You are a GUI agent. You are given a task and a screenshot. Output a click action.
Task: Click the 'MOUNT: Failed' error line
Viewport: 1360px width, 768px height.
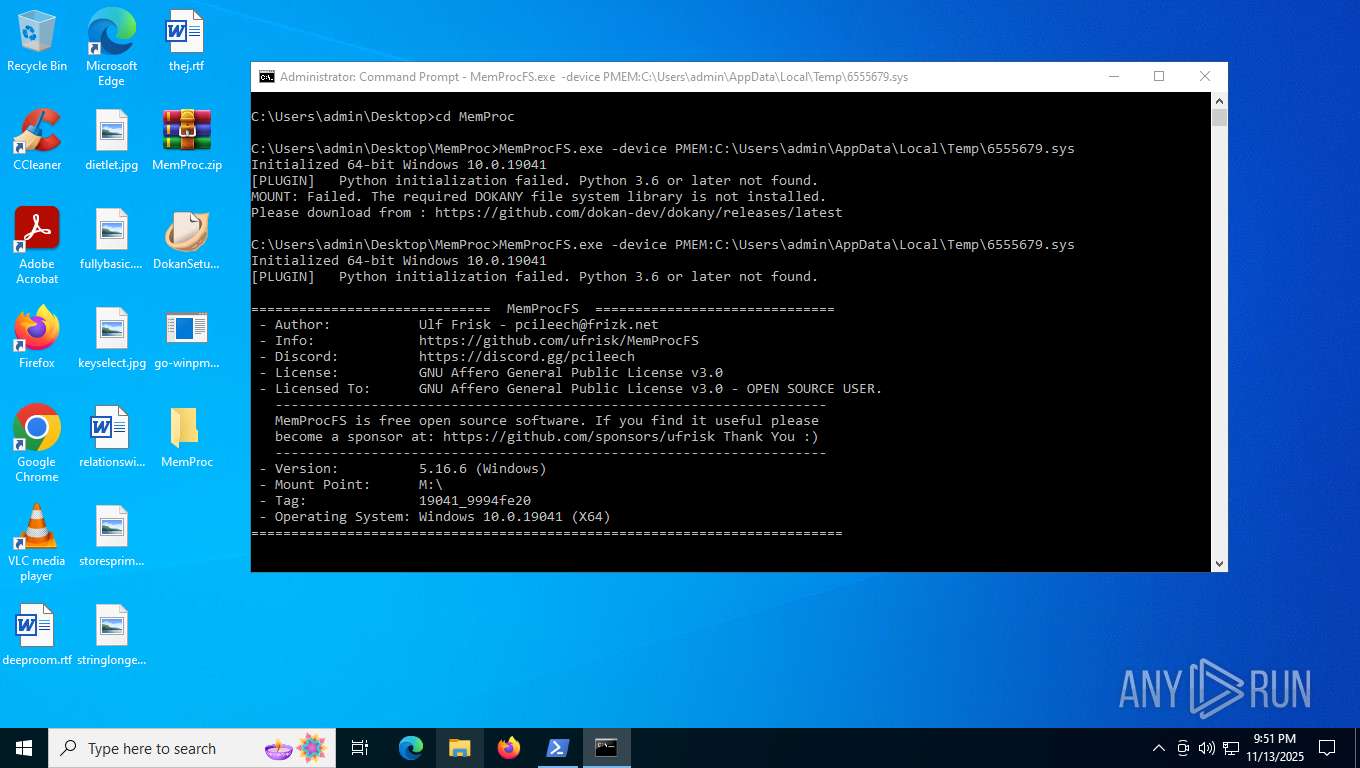click(539, 197)
